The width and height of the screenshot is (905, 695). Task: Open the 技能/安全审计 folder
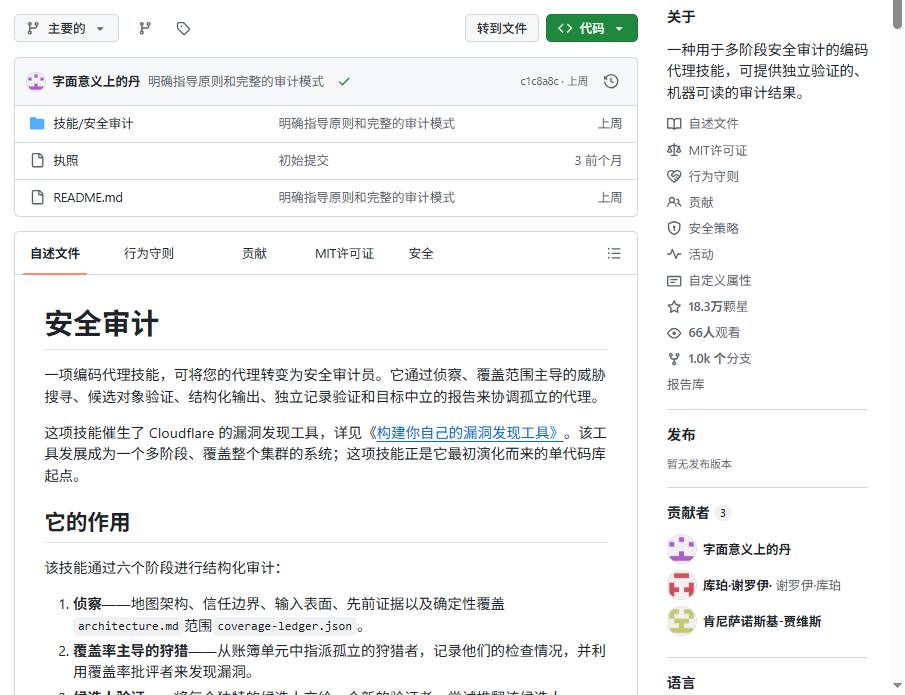pyautogui.click(x=93, y=124)
